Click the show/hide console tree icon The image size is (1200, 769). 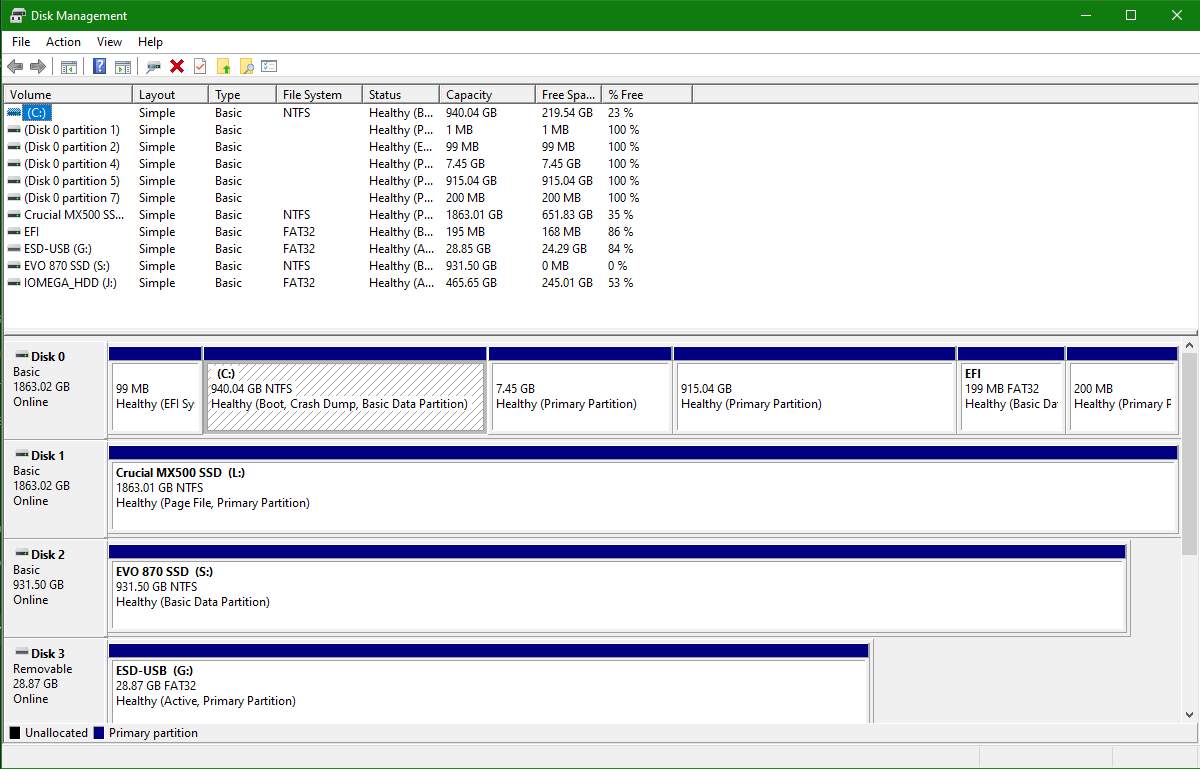[x=69, y=66]
